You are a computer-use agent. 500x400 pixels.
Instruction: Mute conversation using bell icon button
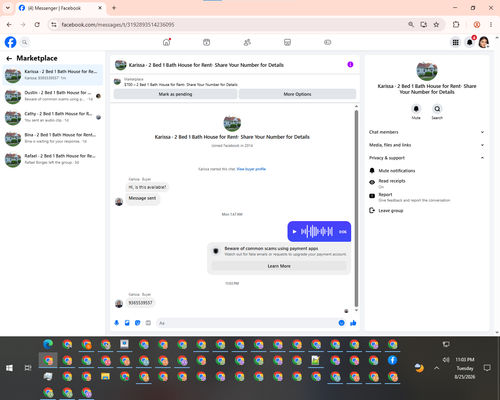416,109
